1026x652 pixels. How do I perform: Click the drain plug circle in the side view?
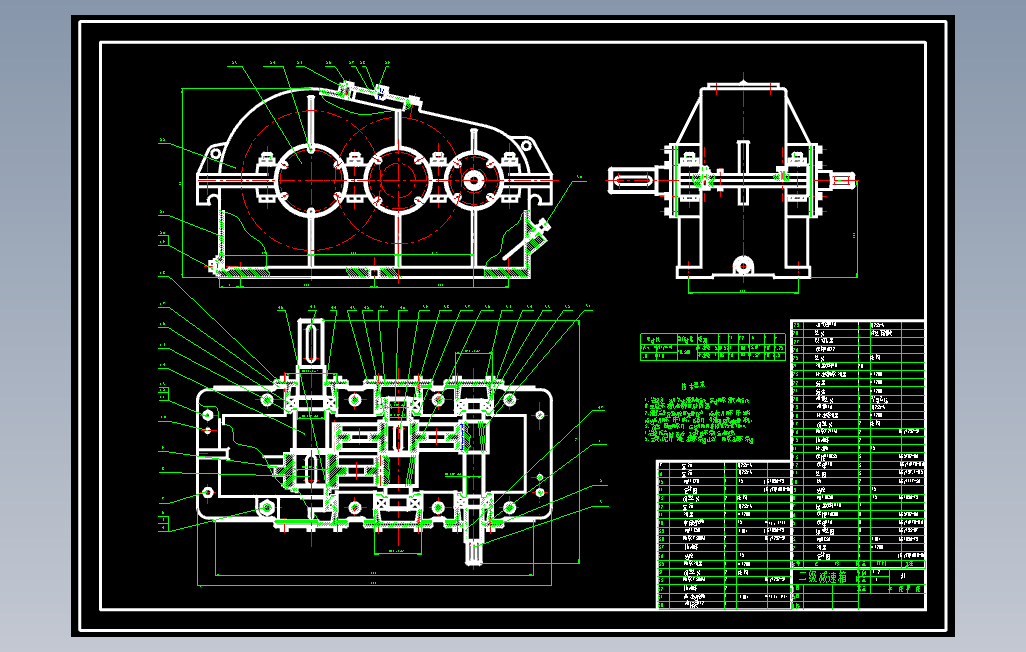point(743,266)
